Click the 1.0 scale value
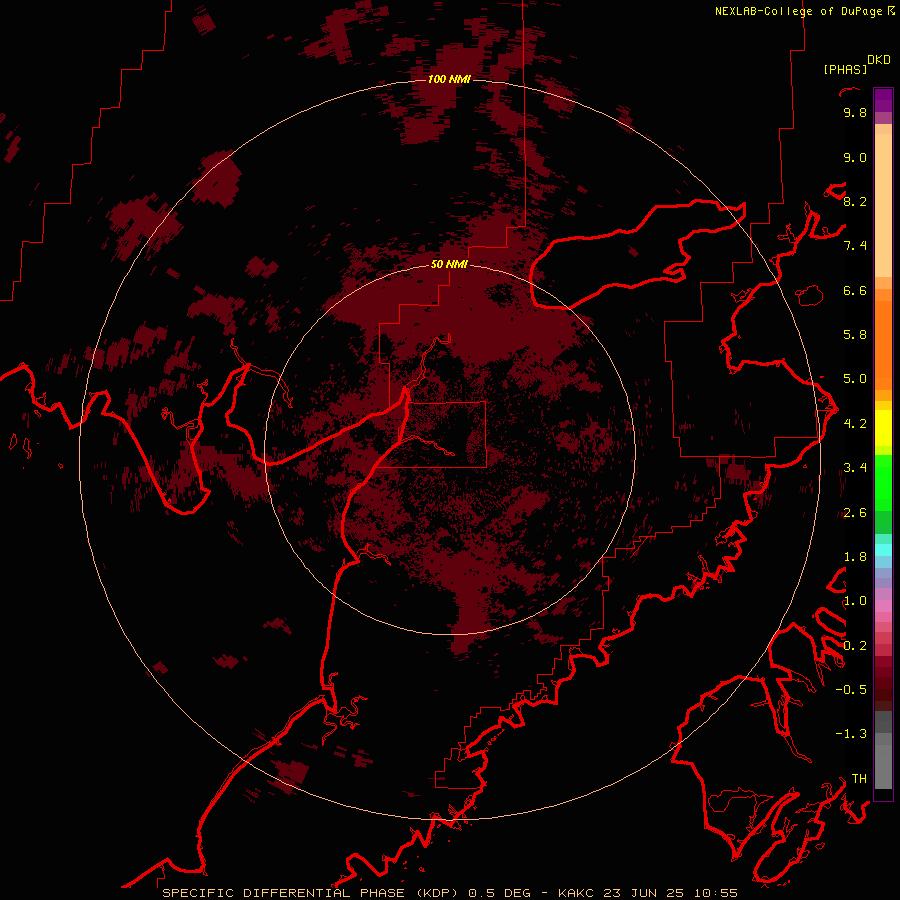The image size is (900, 900). click(855, 601)
